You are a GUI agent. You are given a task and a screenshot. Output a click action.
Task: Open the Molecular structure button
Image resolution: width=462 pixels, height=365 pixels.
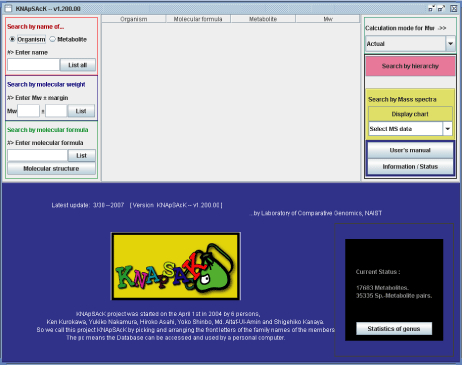click(51, 169)
